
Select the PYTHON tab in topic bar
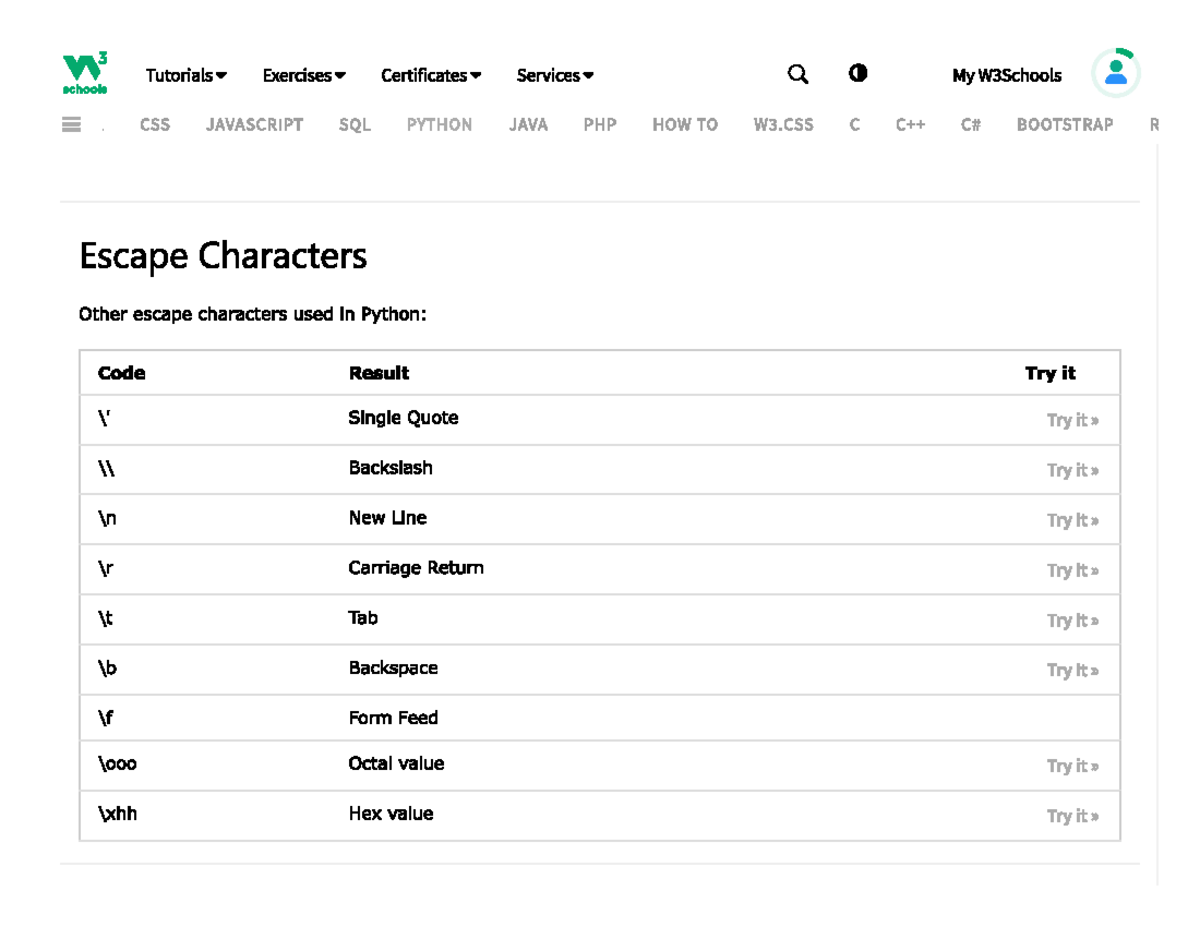click(x=439, y=125)
